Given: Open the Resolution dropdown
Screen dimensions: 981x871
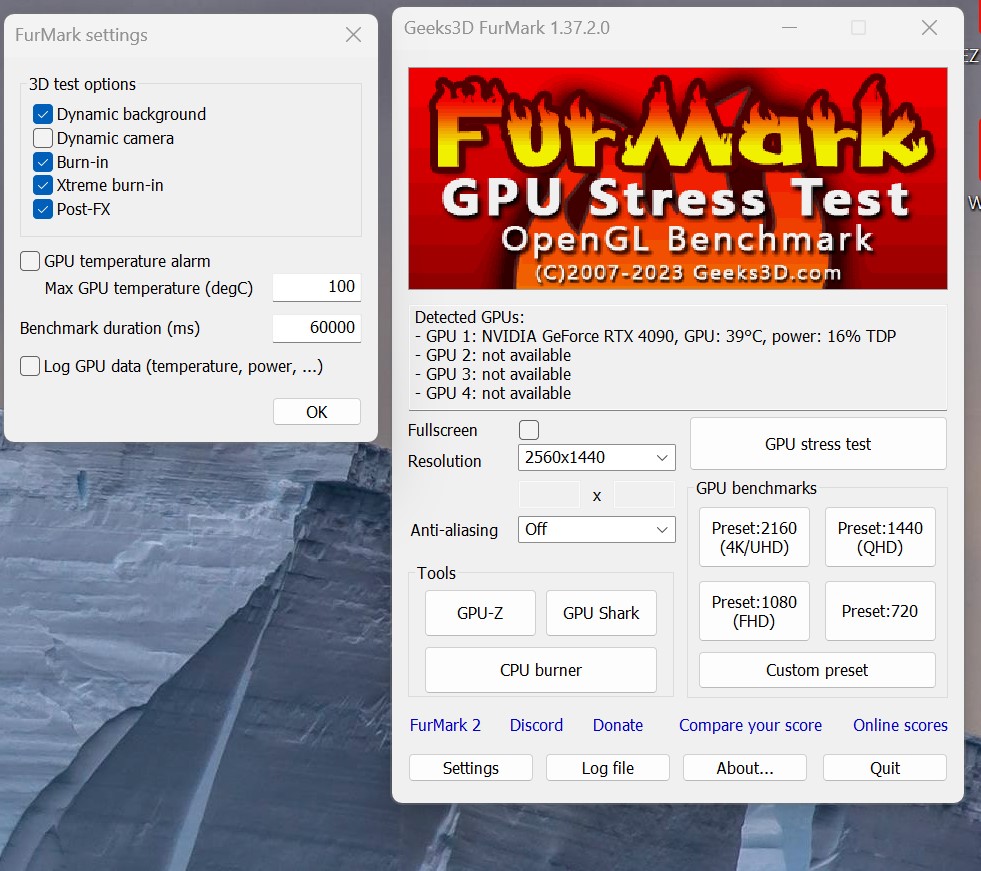Looking at the screenshot, I should [x=596, y=457].
